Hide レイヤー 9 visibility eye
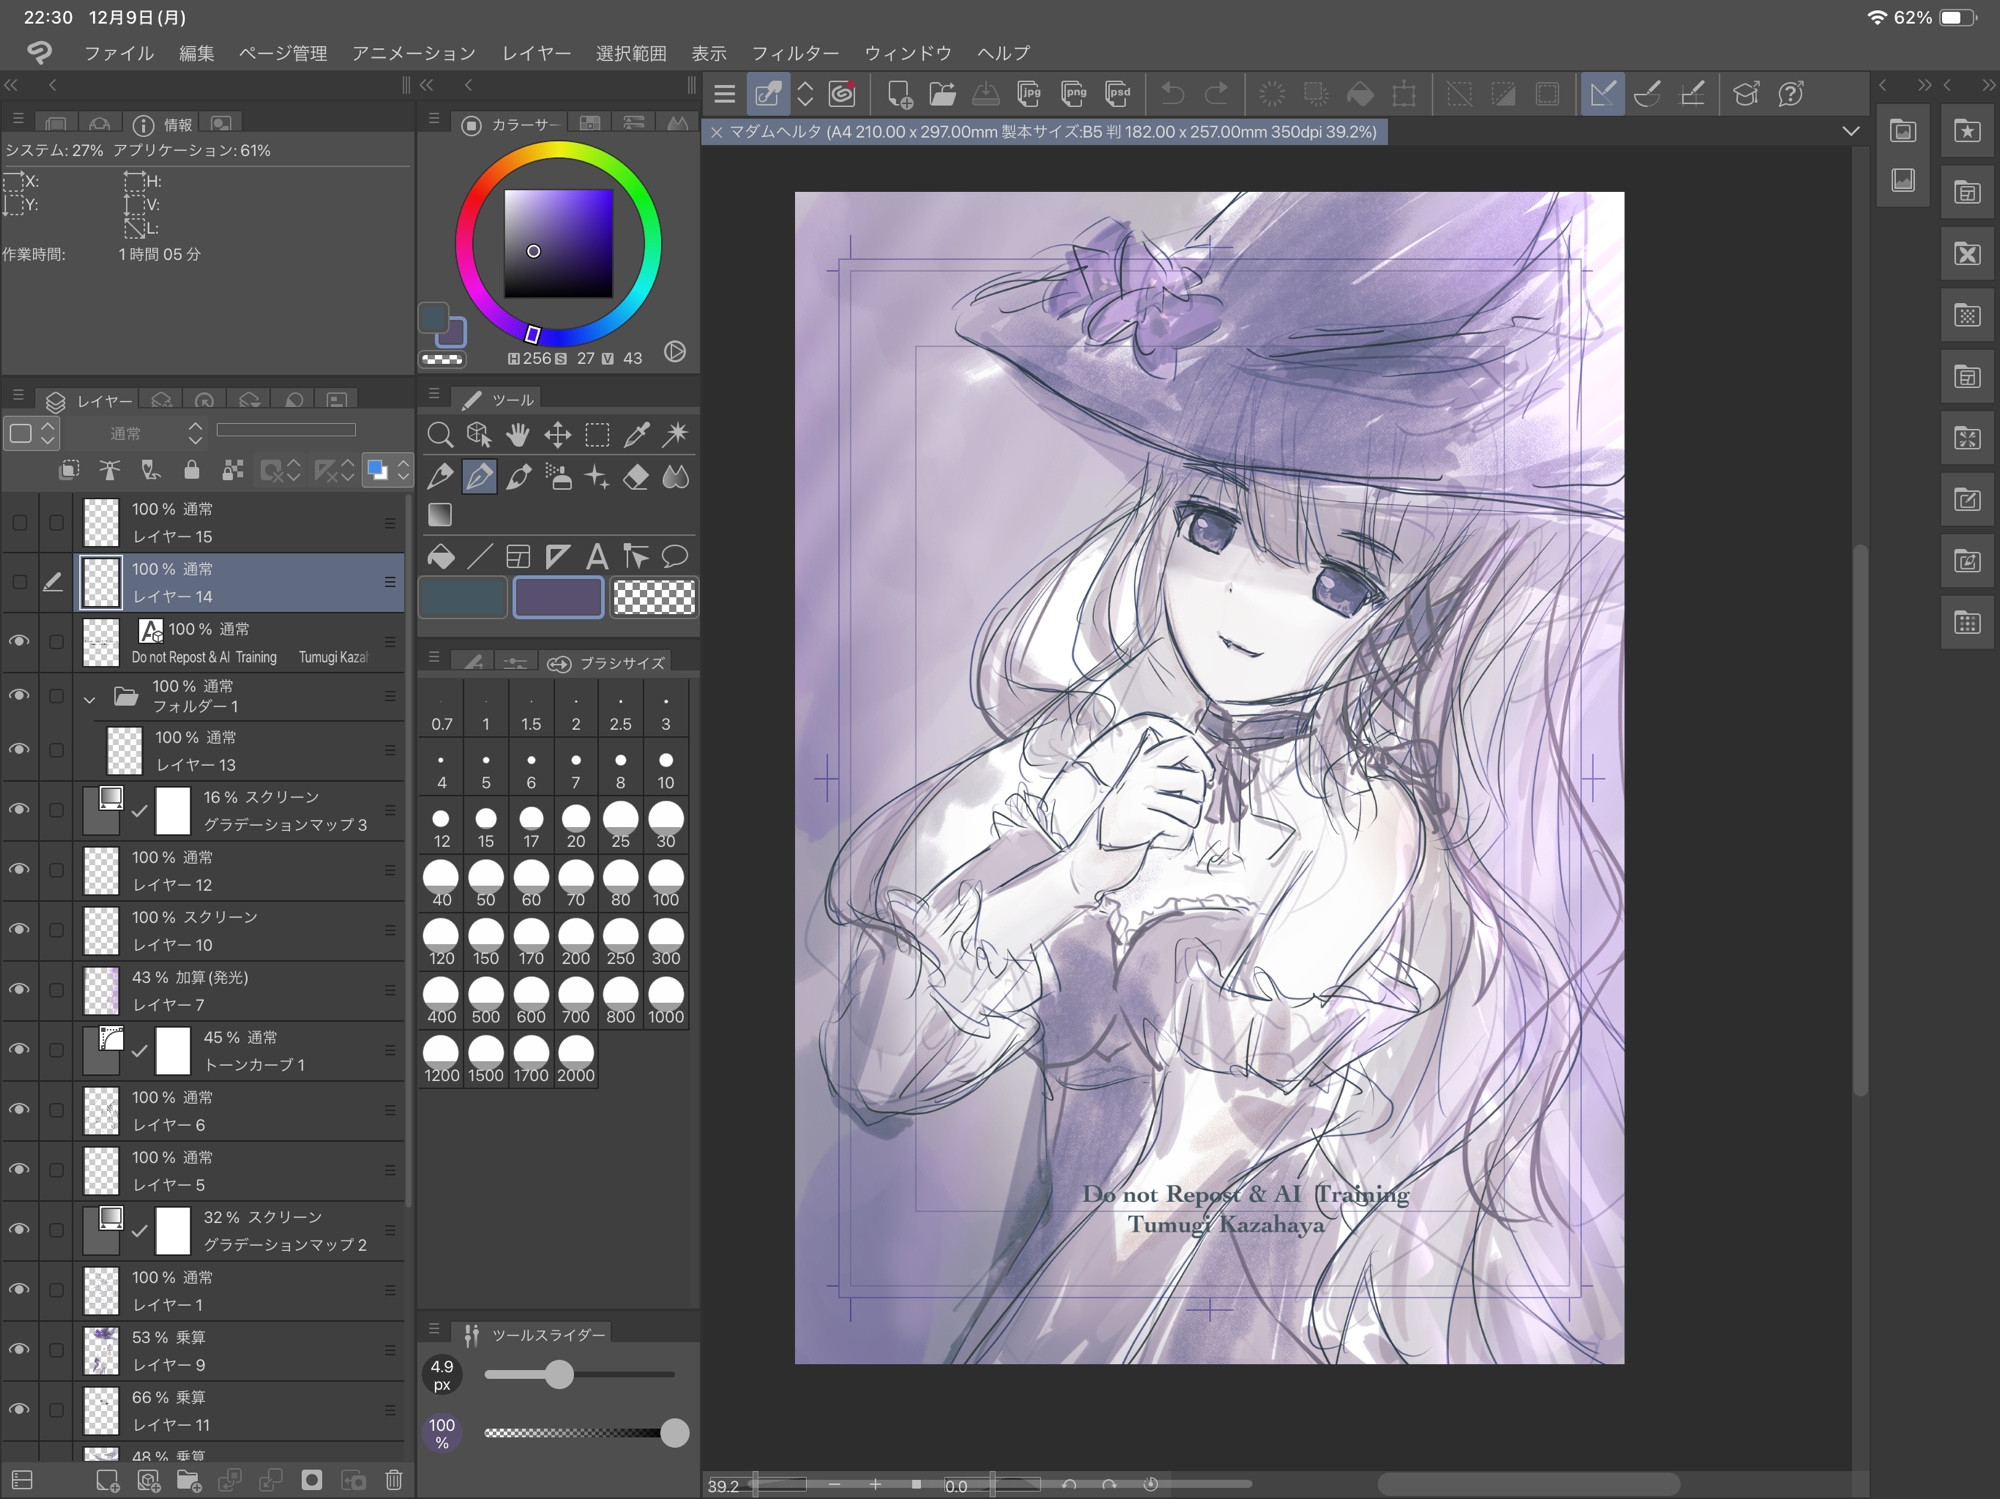Viewport: 2000px width, 1499px height. (19, 1349)
